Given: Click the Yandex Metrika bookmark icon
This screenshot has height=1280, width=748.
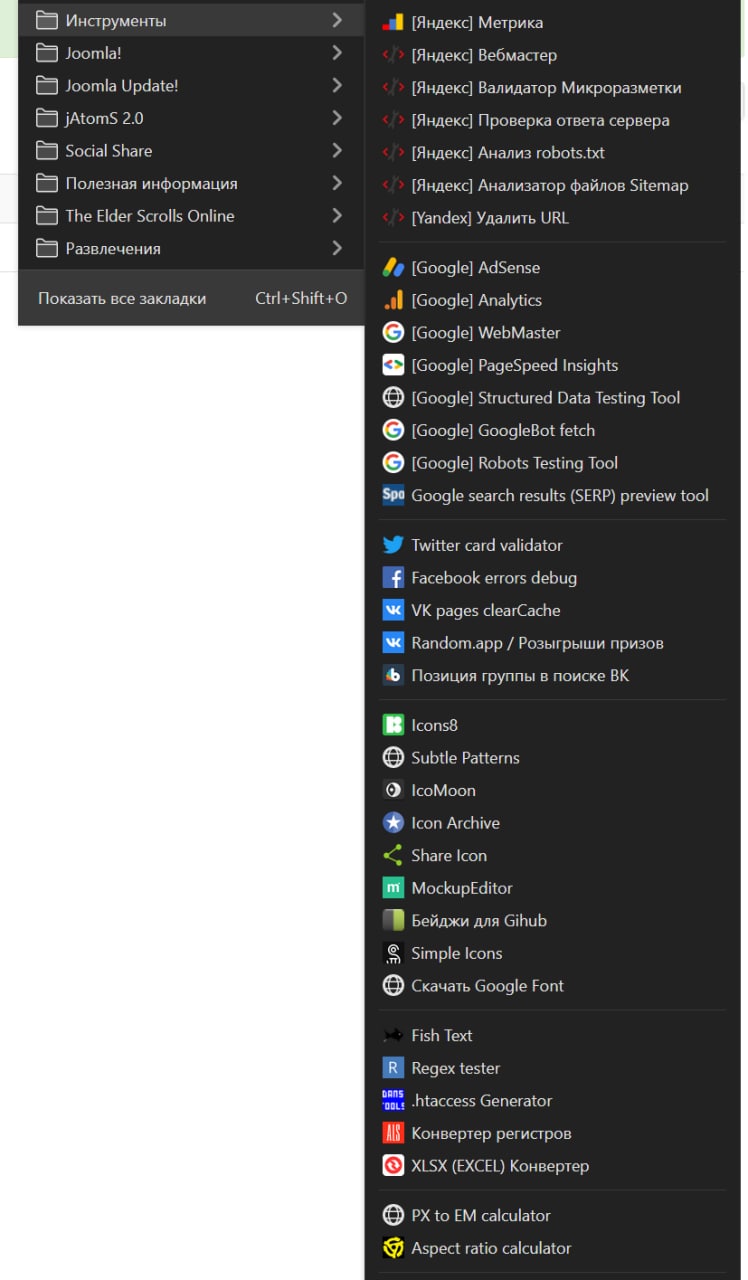Looking at the screenshot, I should pos(393,22).
